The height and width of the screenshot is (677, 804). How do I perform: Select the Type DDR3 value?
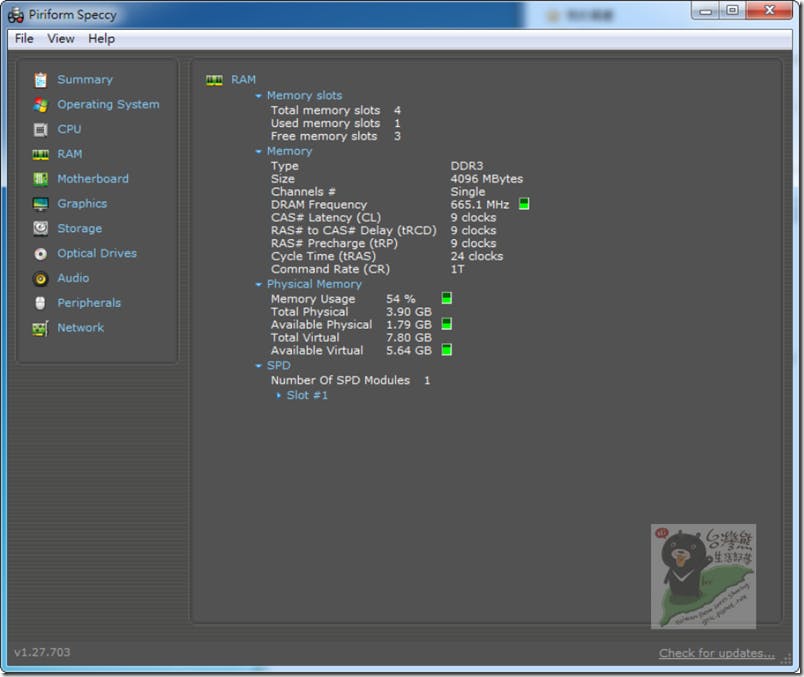(467, 166)
